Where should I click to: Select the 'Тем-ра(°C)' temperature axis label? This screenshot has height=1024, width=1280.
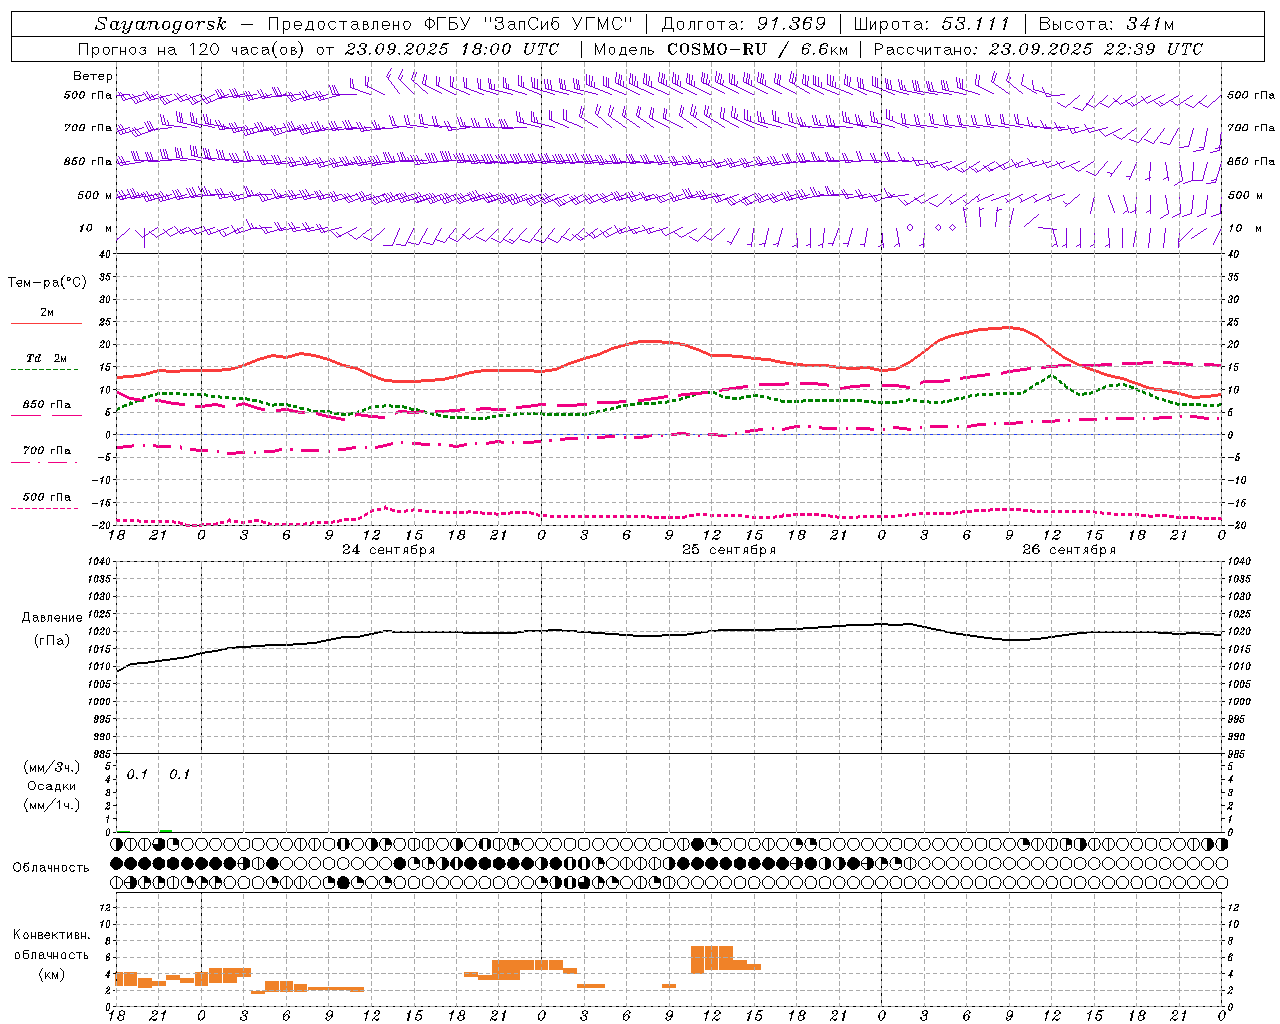coord(47,283)
